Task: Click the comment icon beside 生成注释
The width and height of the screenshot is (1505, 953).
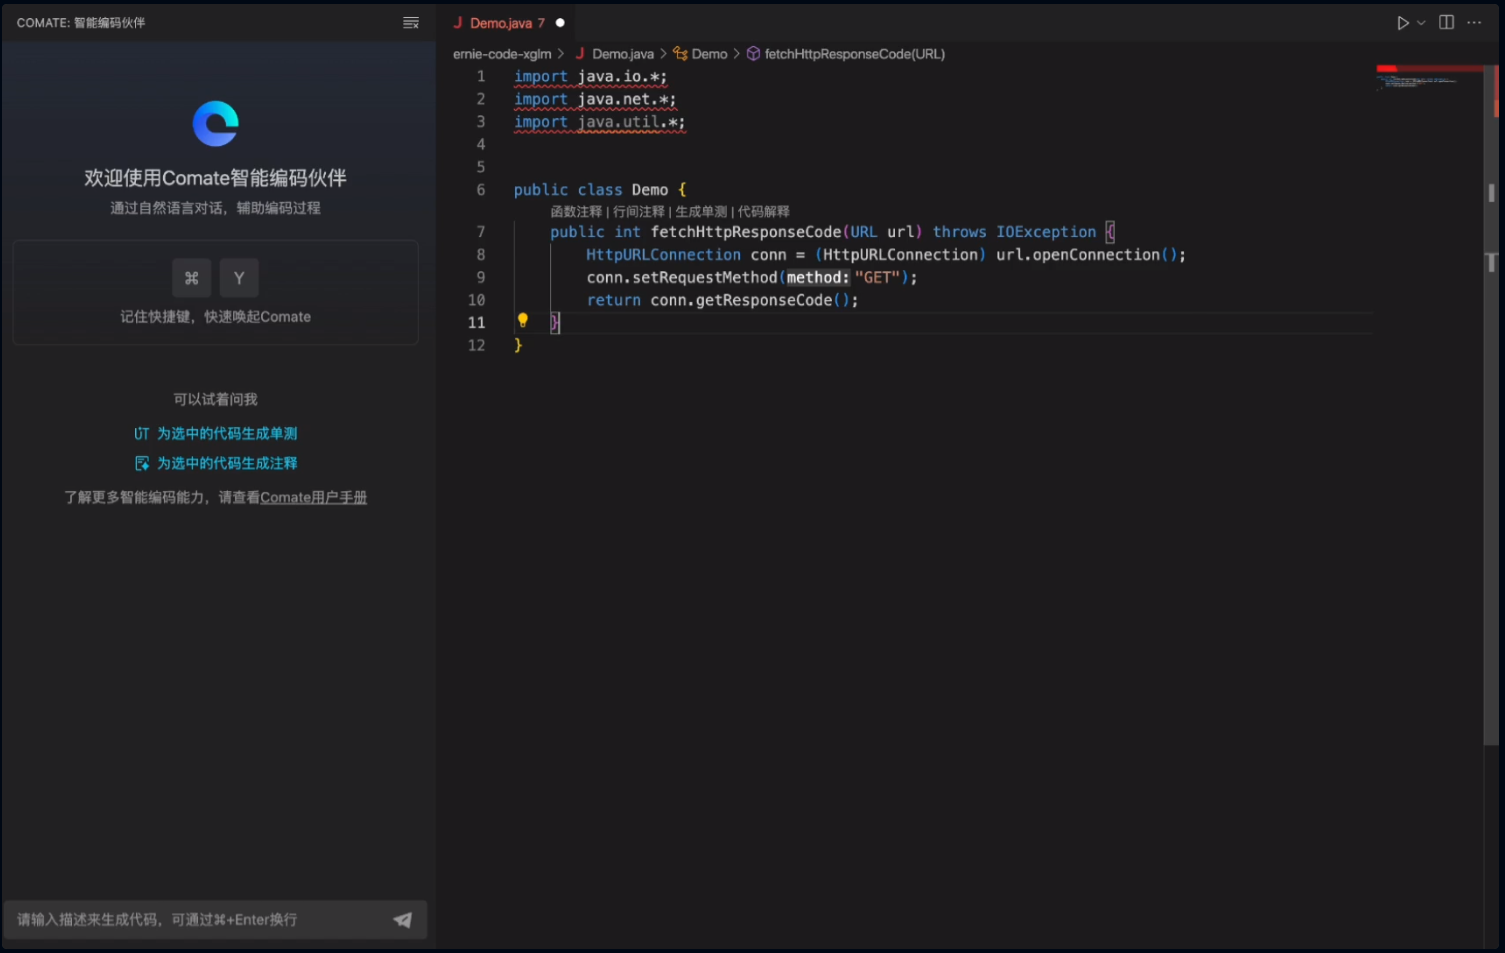Action: pos(142,464)
